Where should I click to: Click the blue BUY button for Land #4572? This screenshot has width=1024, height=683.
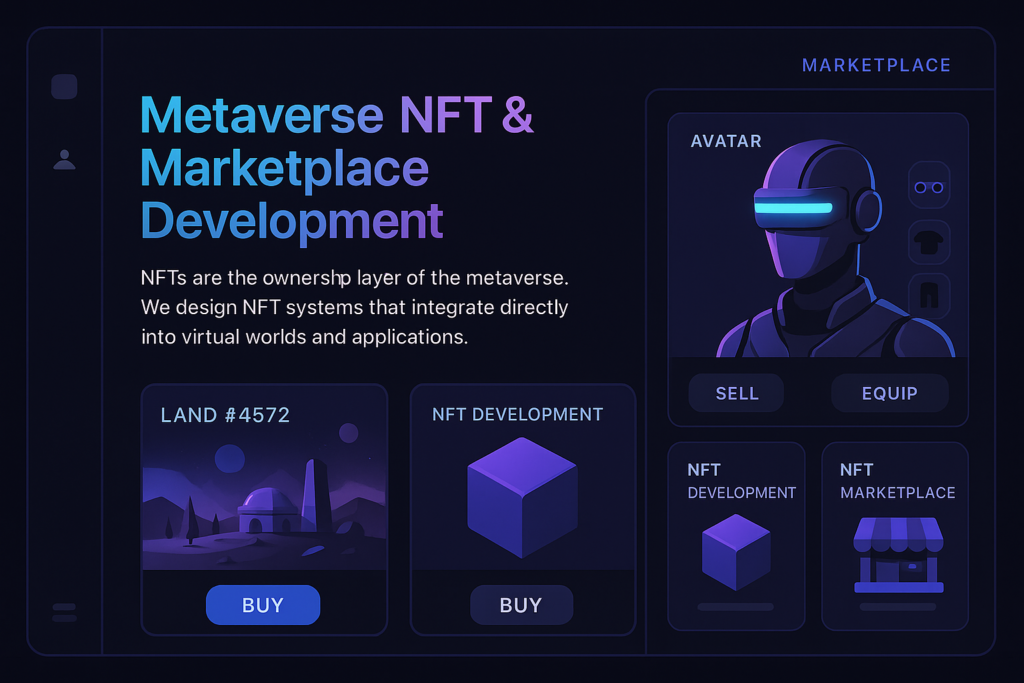(x=263, y=605)
